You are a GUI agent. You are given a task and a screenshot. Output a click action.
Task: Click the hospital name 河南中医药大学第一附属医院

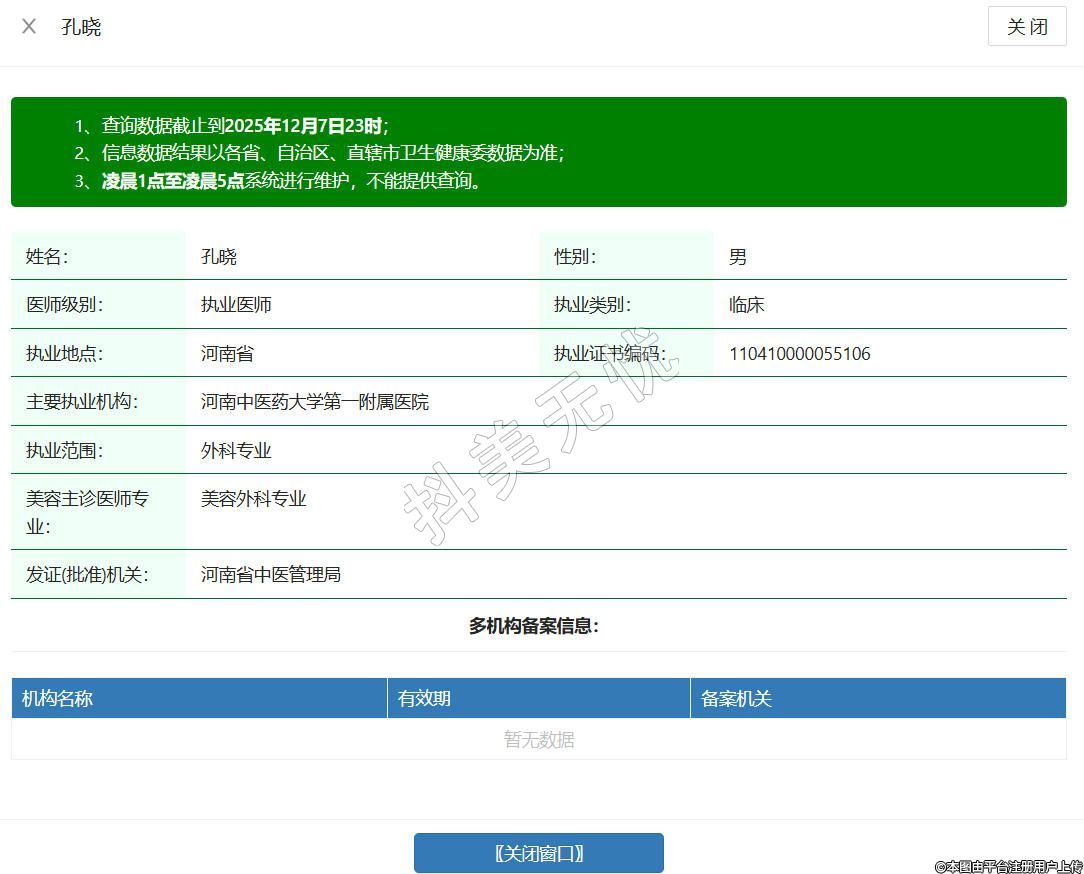pyautogui.click(x=314, y=402)
